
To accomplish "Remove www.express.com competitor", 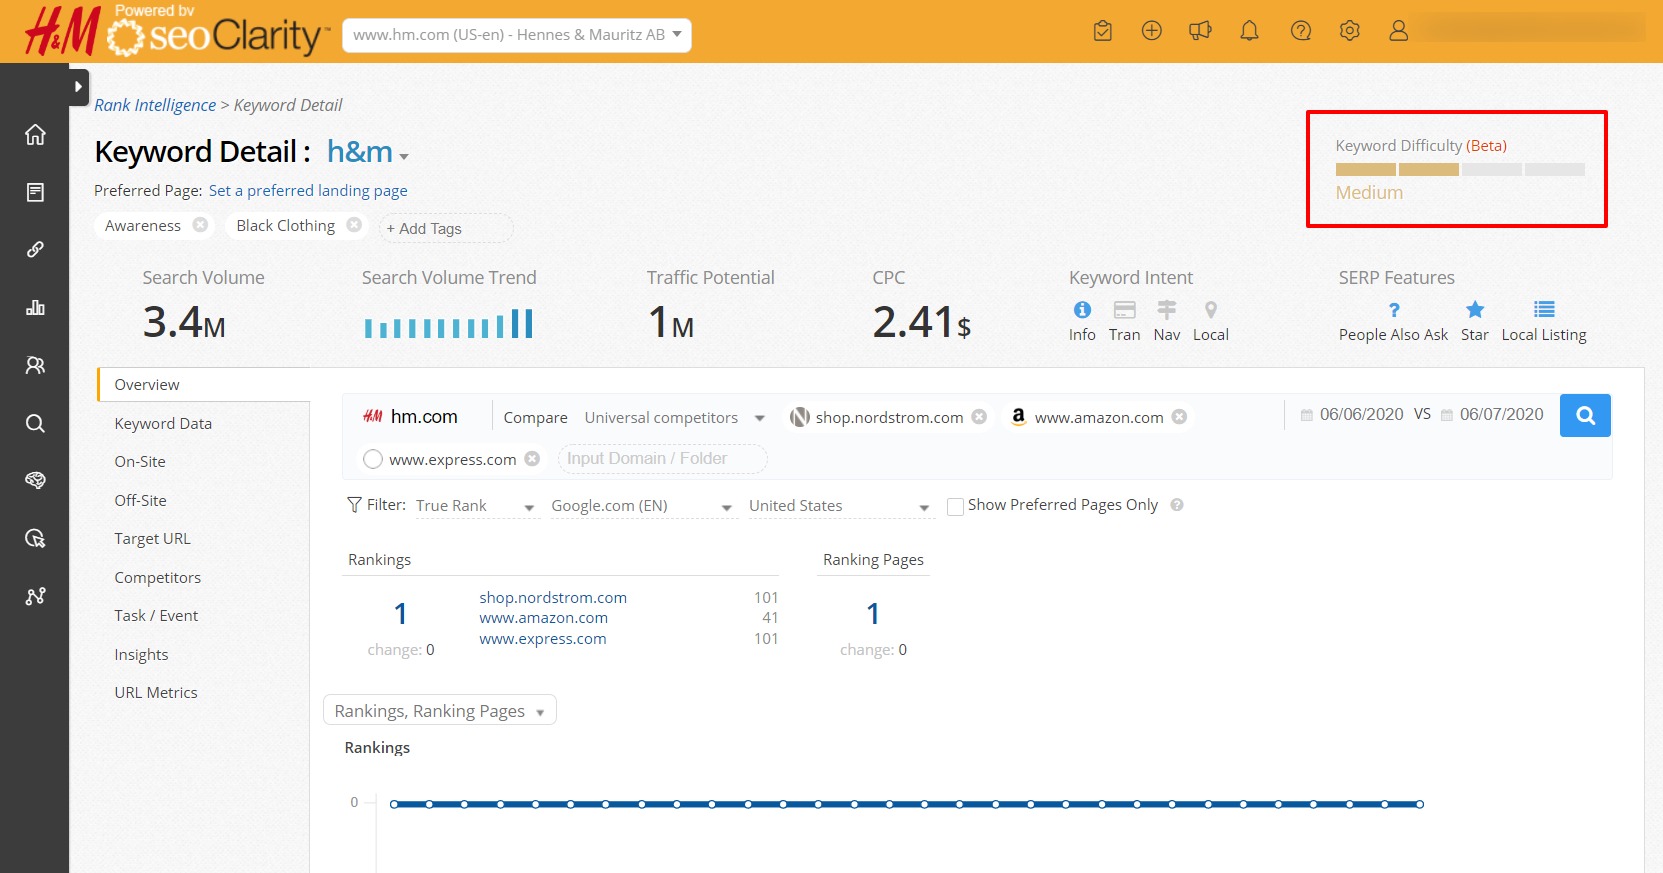I will [x=532, y=459].
